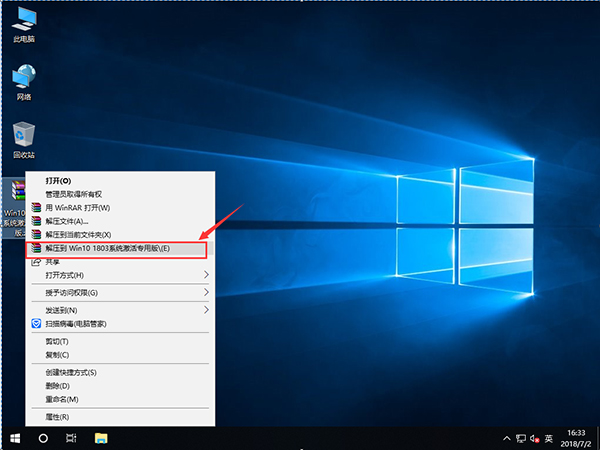Choose 重命名(M) menu entry
Image resolution: width=600 pixels, height=450 pixels.
click(120, 399)
